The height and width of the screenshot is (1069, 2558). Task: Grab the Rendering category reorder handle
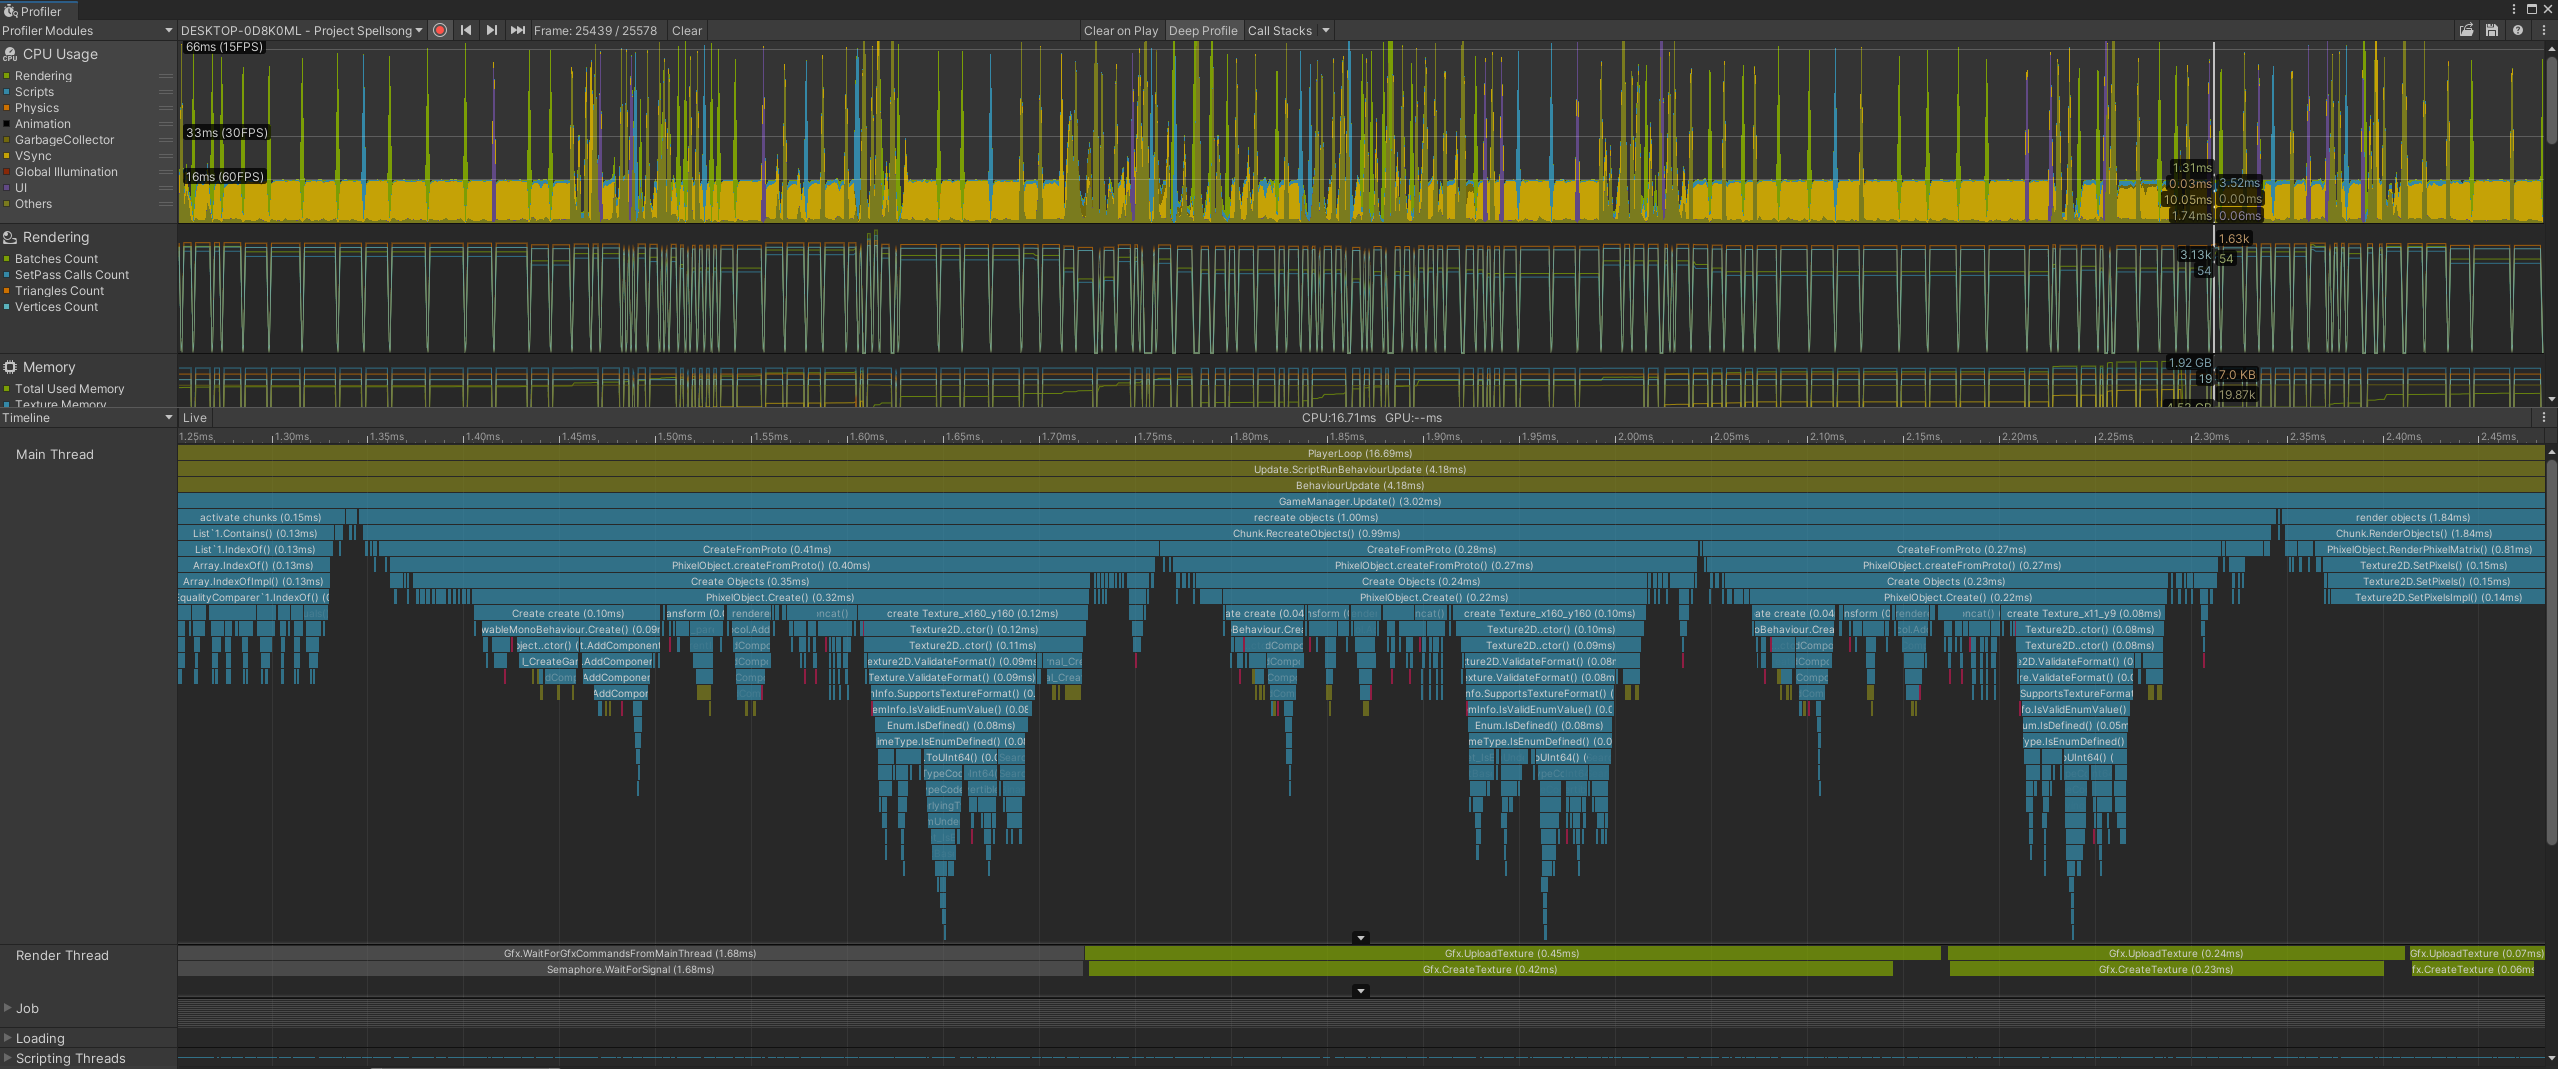pos(166,76)
